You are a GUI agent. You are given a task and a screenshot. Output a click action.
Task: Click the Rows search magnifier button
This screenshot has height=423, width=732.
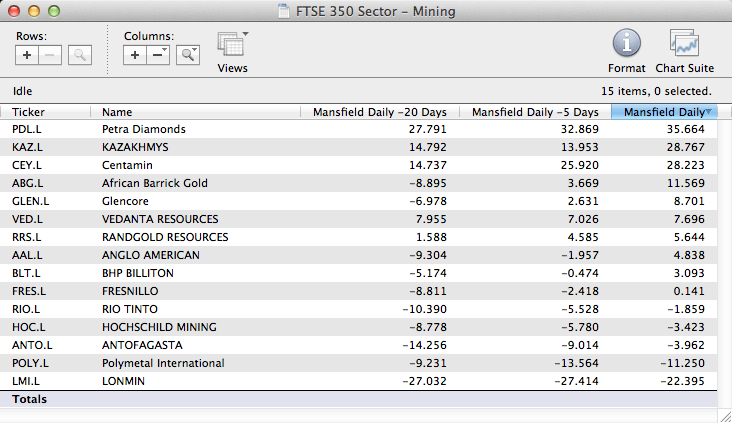(x=79, y=55)
